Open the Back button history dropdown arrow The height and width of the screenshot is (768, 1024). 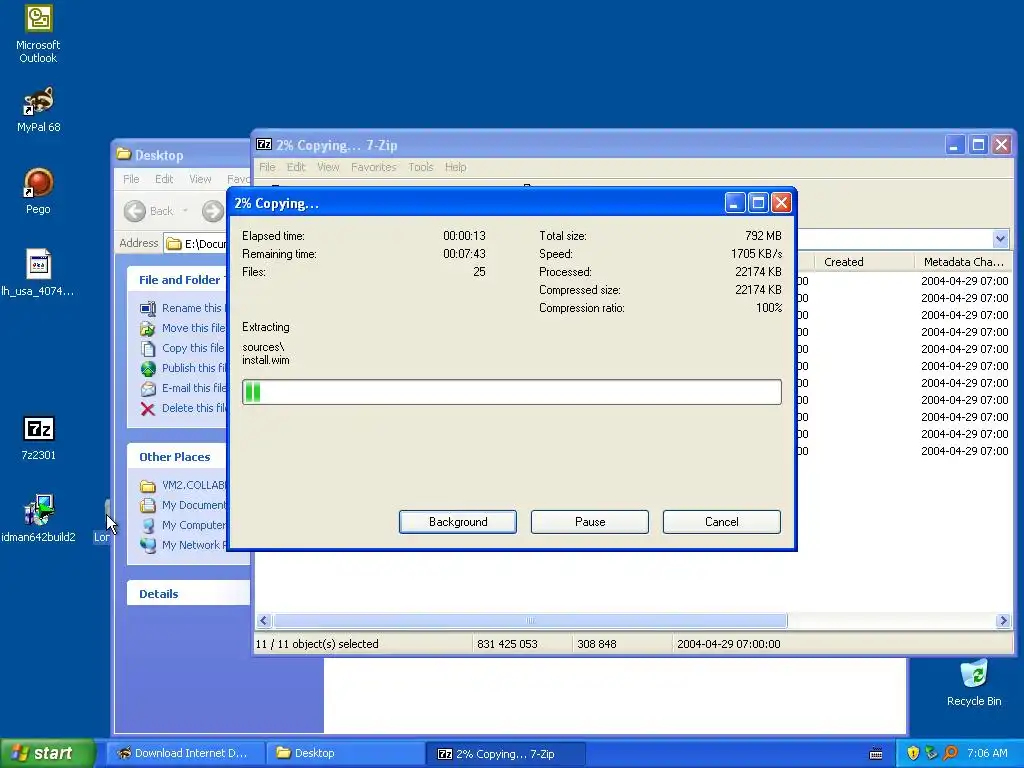coord(185,211)
